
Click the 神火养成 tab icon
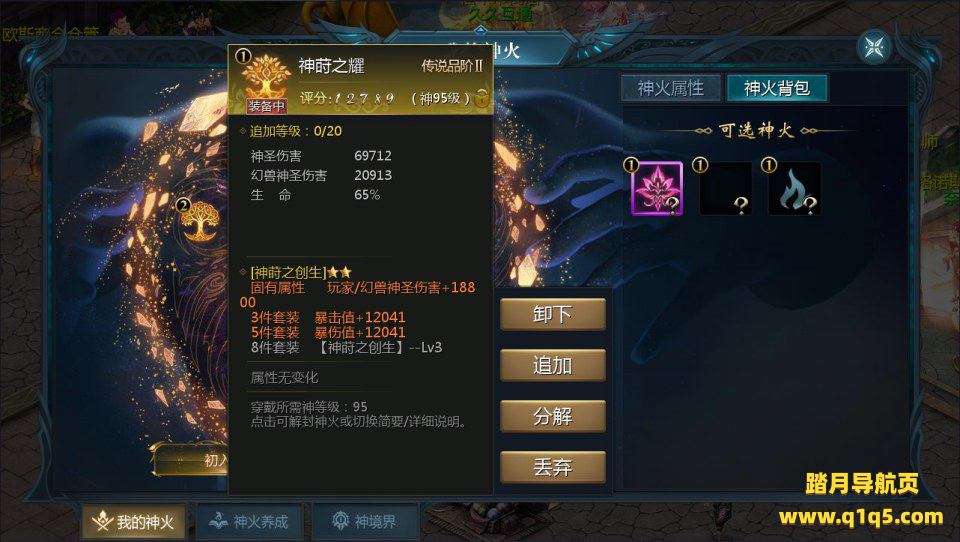pyautogui.click(x=219, y=521)
